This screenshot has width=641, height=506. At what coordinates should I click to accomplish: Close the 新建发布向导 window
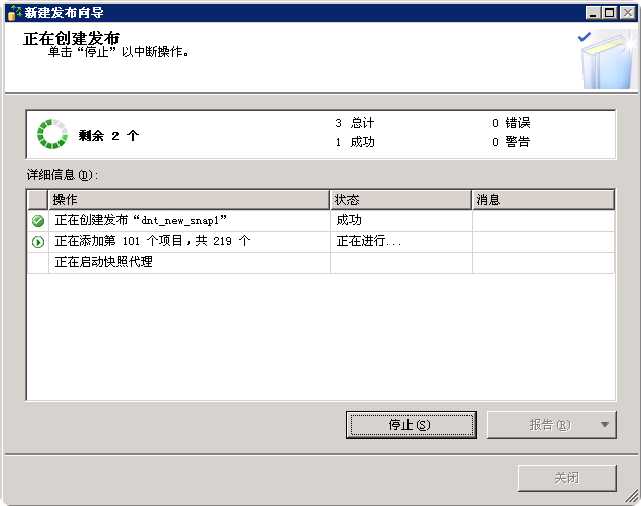628,13
